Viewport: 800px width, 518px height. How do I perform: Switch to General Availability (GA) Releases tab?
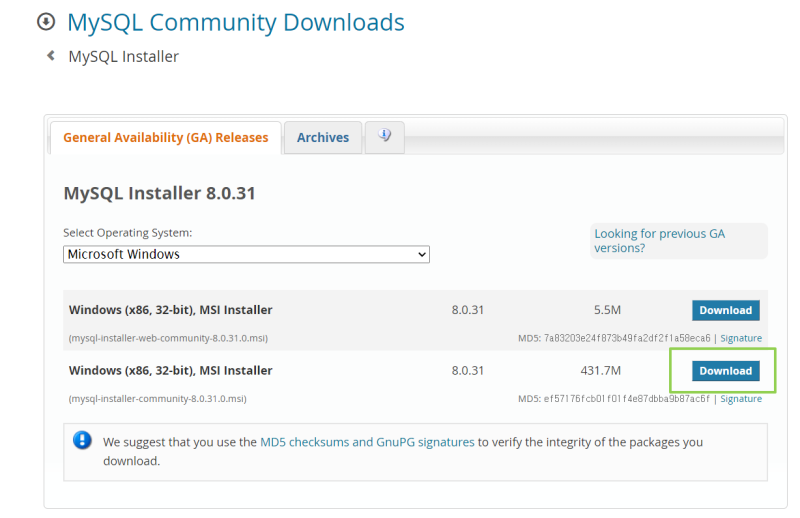165,137
